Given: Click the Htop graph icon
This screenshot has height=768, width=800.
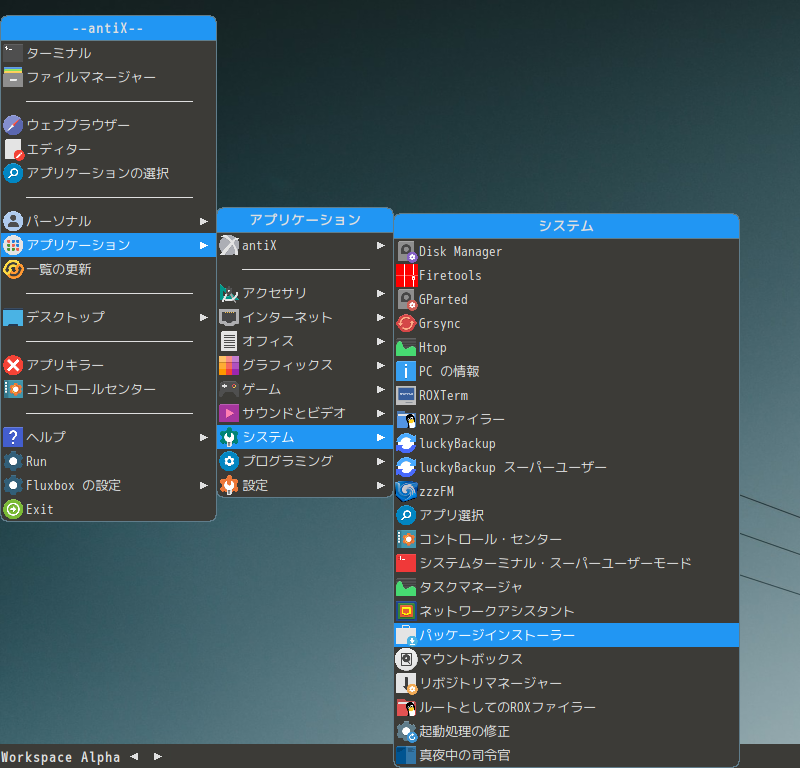Looking at the screenshot, I should 406,347.
